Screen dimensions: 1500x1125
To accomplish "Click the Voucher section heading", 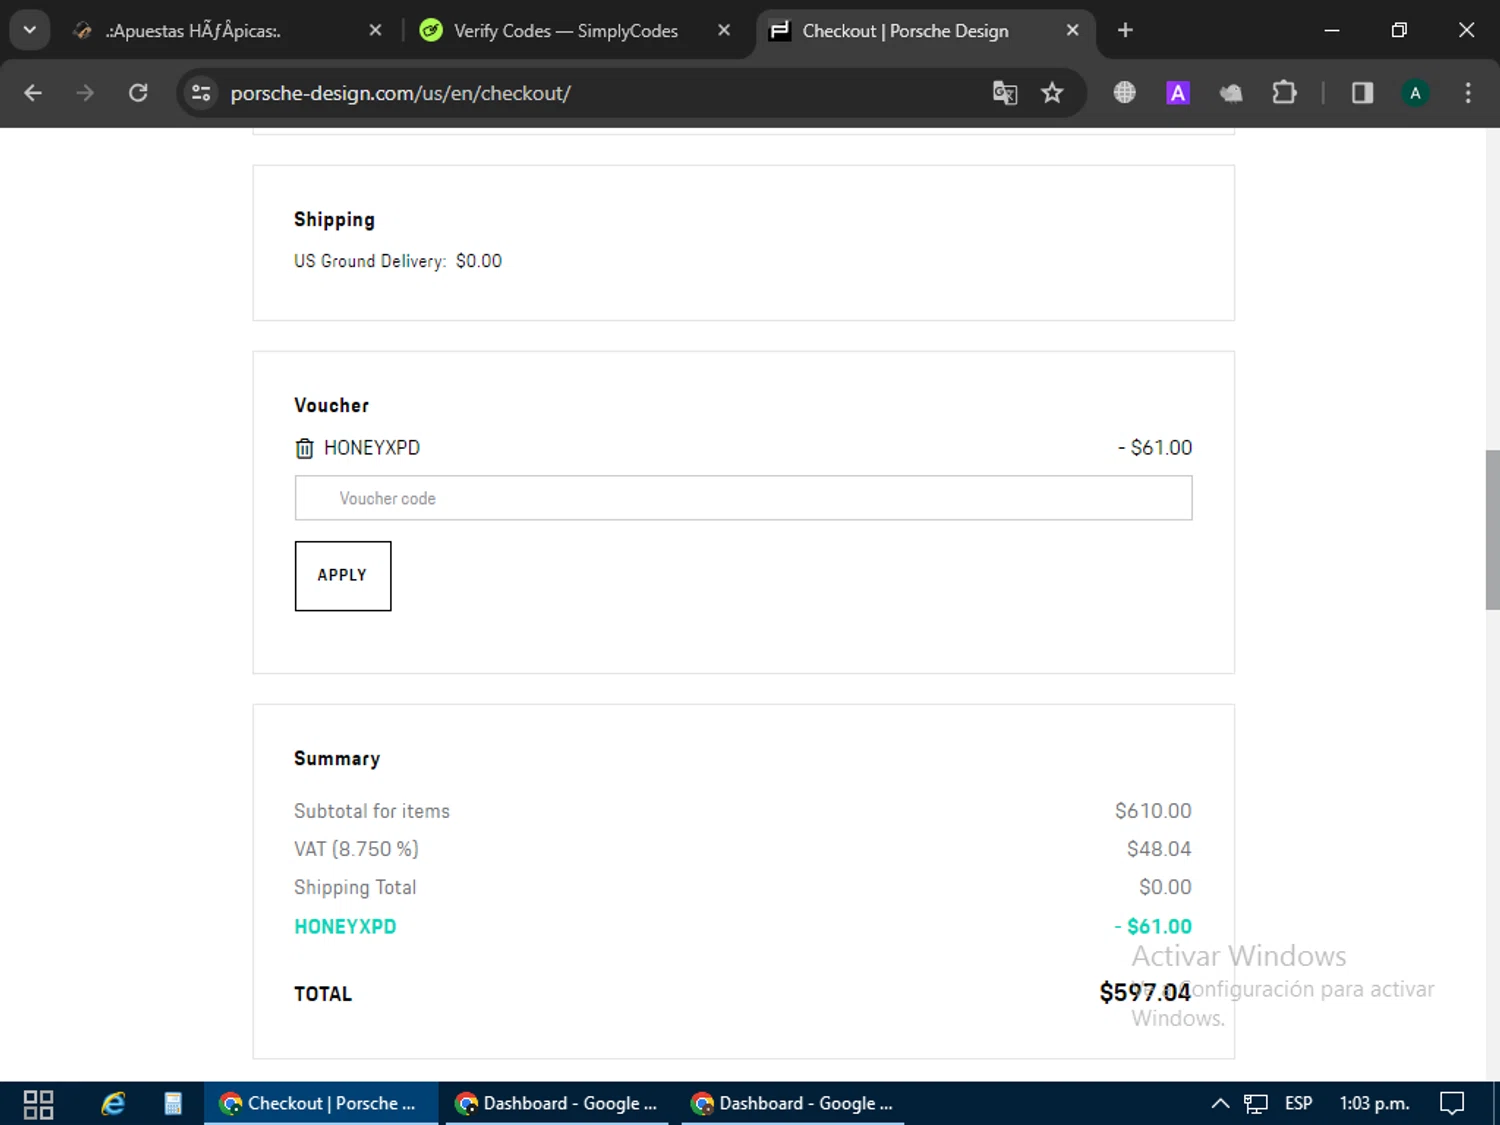I will (x=331, y=406).
